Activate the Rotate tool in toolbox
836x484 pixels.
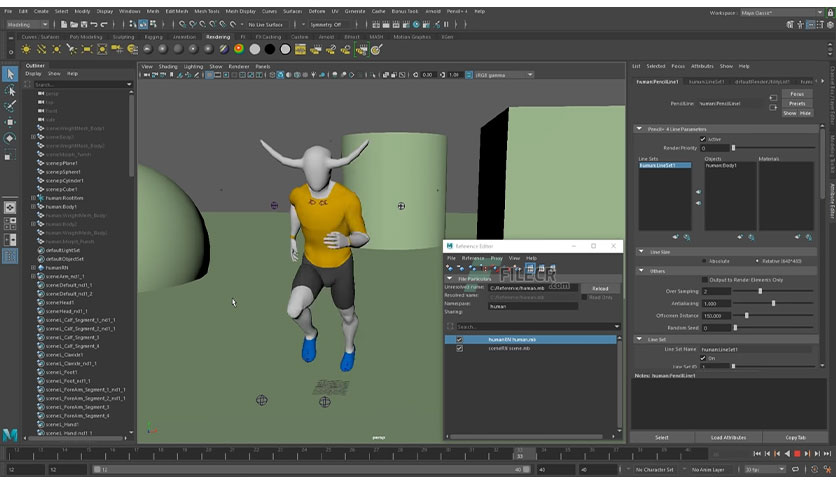(10, 138)
